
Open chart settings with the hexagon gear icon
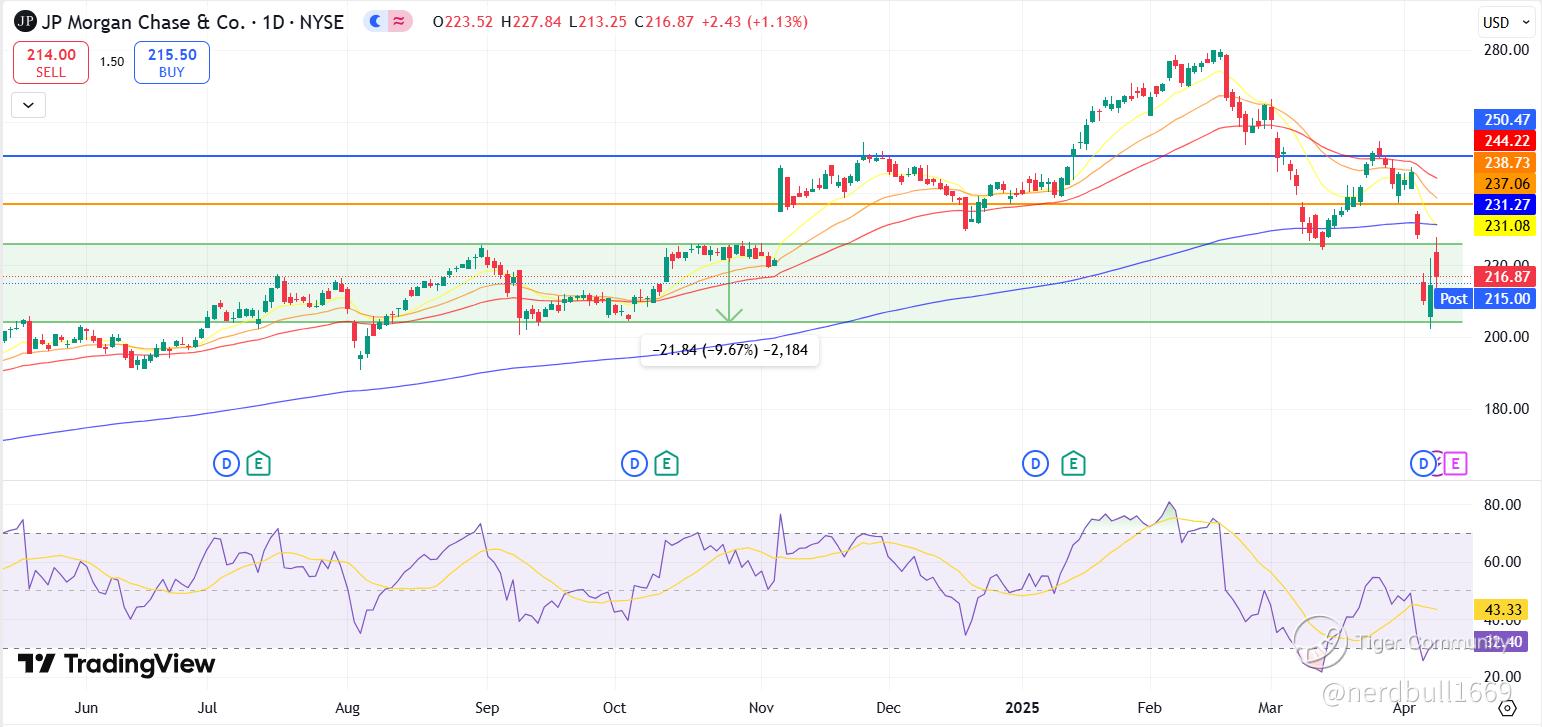[x=1508, y=708]
